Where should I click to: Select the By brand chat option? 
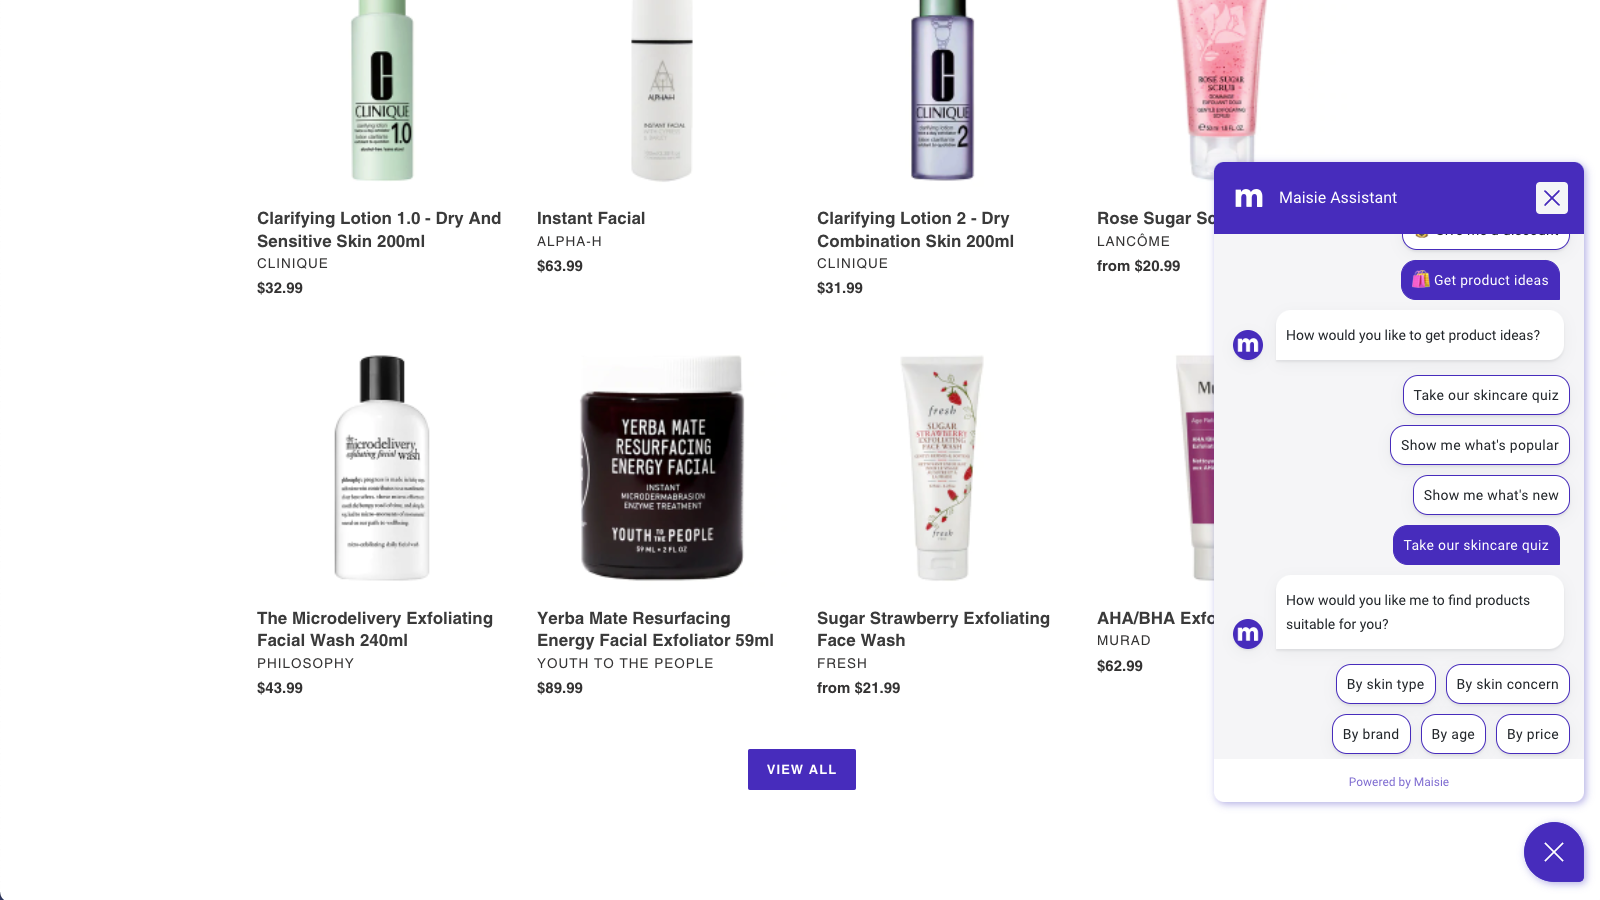click(1371, 734)
